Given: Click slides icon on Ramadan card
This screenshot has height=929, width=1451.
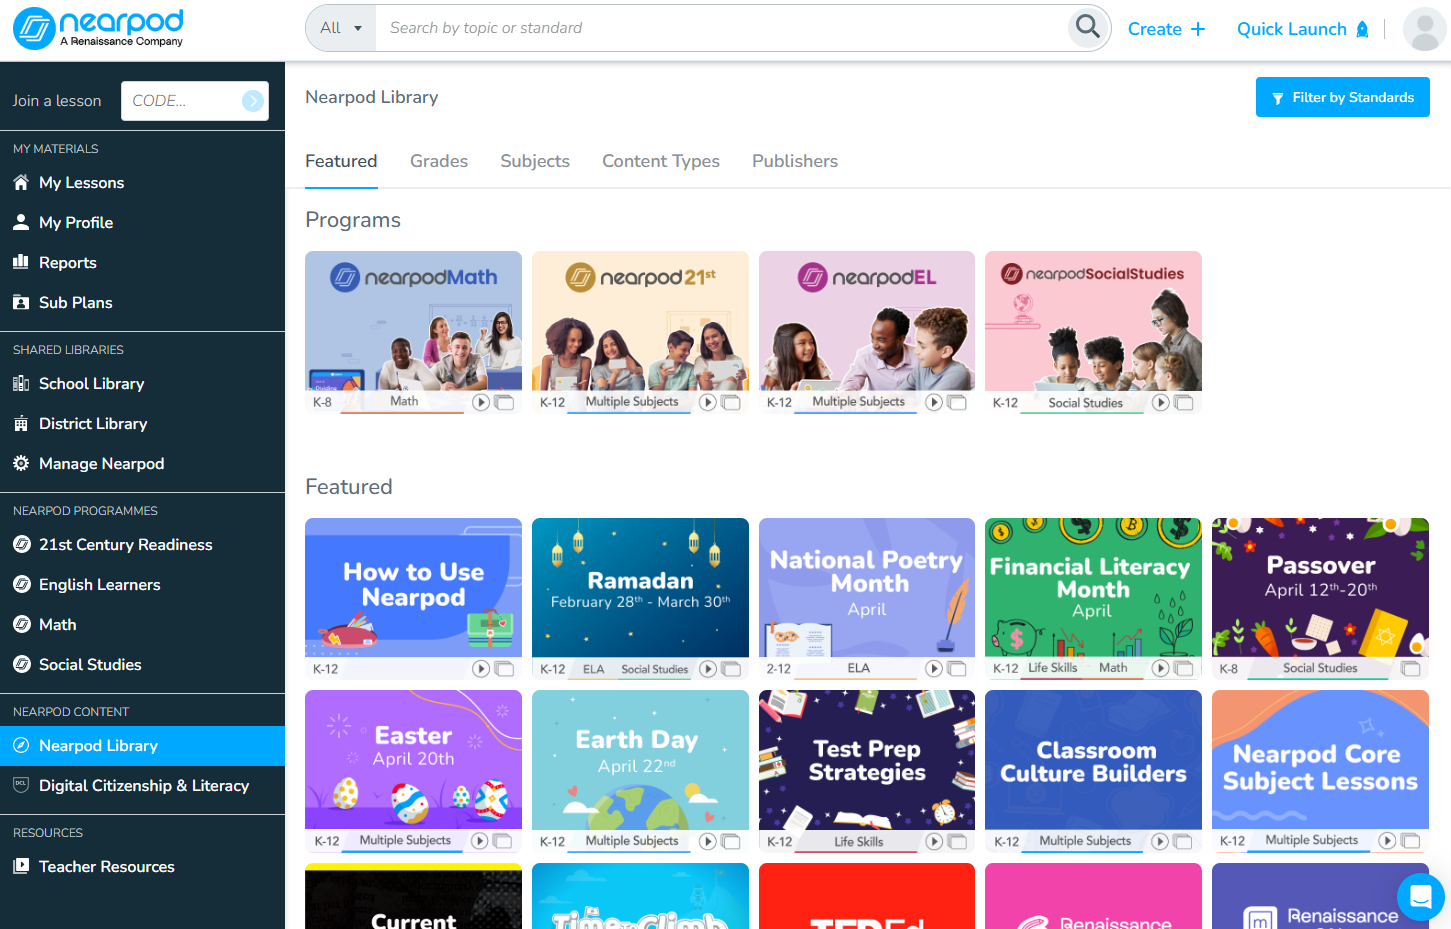Looking at the screenshot, I should (731, 669).
